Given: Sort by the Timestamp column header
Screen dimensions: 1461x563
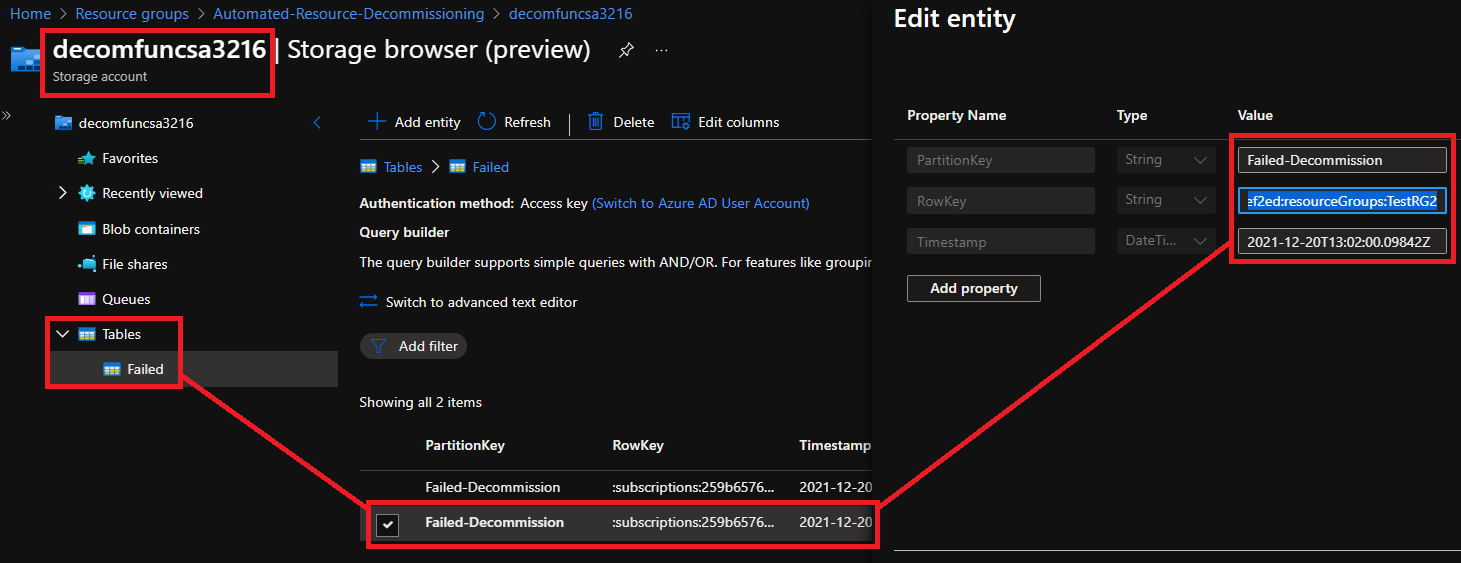Looking at the screenshot, I should pyautogui.click(x=835, y=445).
